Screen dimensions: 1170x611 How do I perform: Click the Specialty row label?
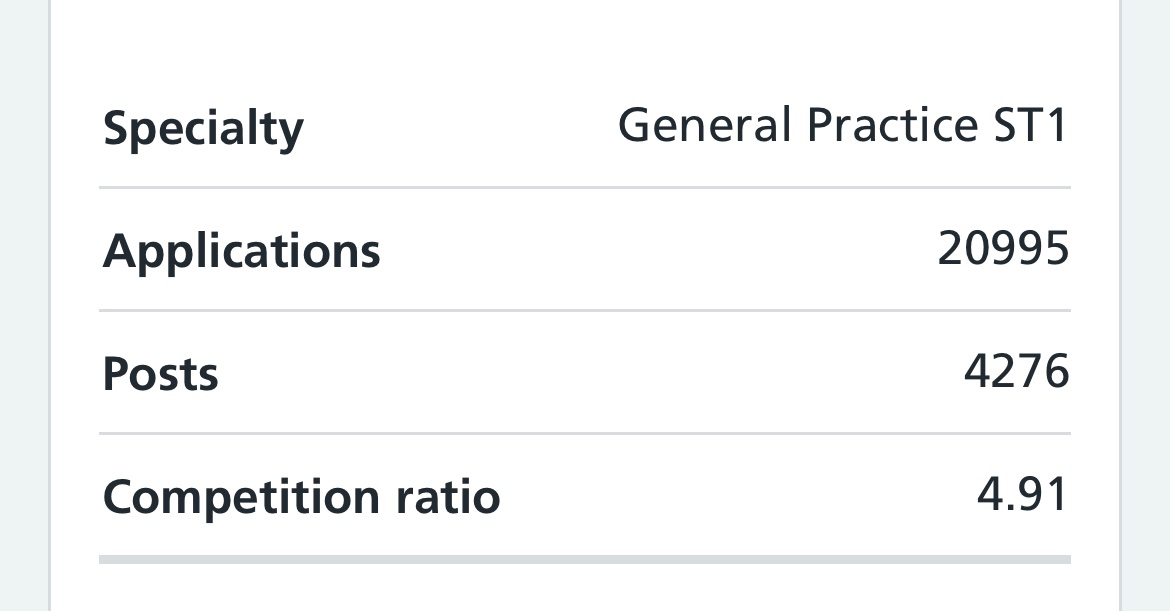(203, 128)
